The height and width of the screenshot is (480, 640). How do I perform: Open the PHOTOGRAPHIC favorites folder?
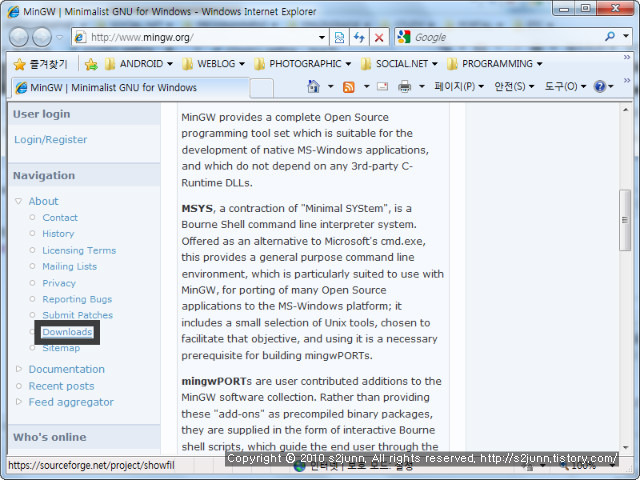click(x=302, y=64)
